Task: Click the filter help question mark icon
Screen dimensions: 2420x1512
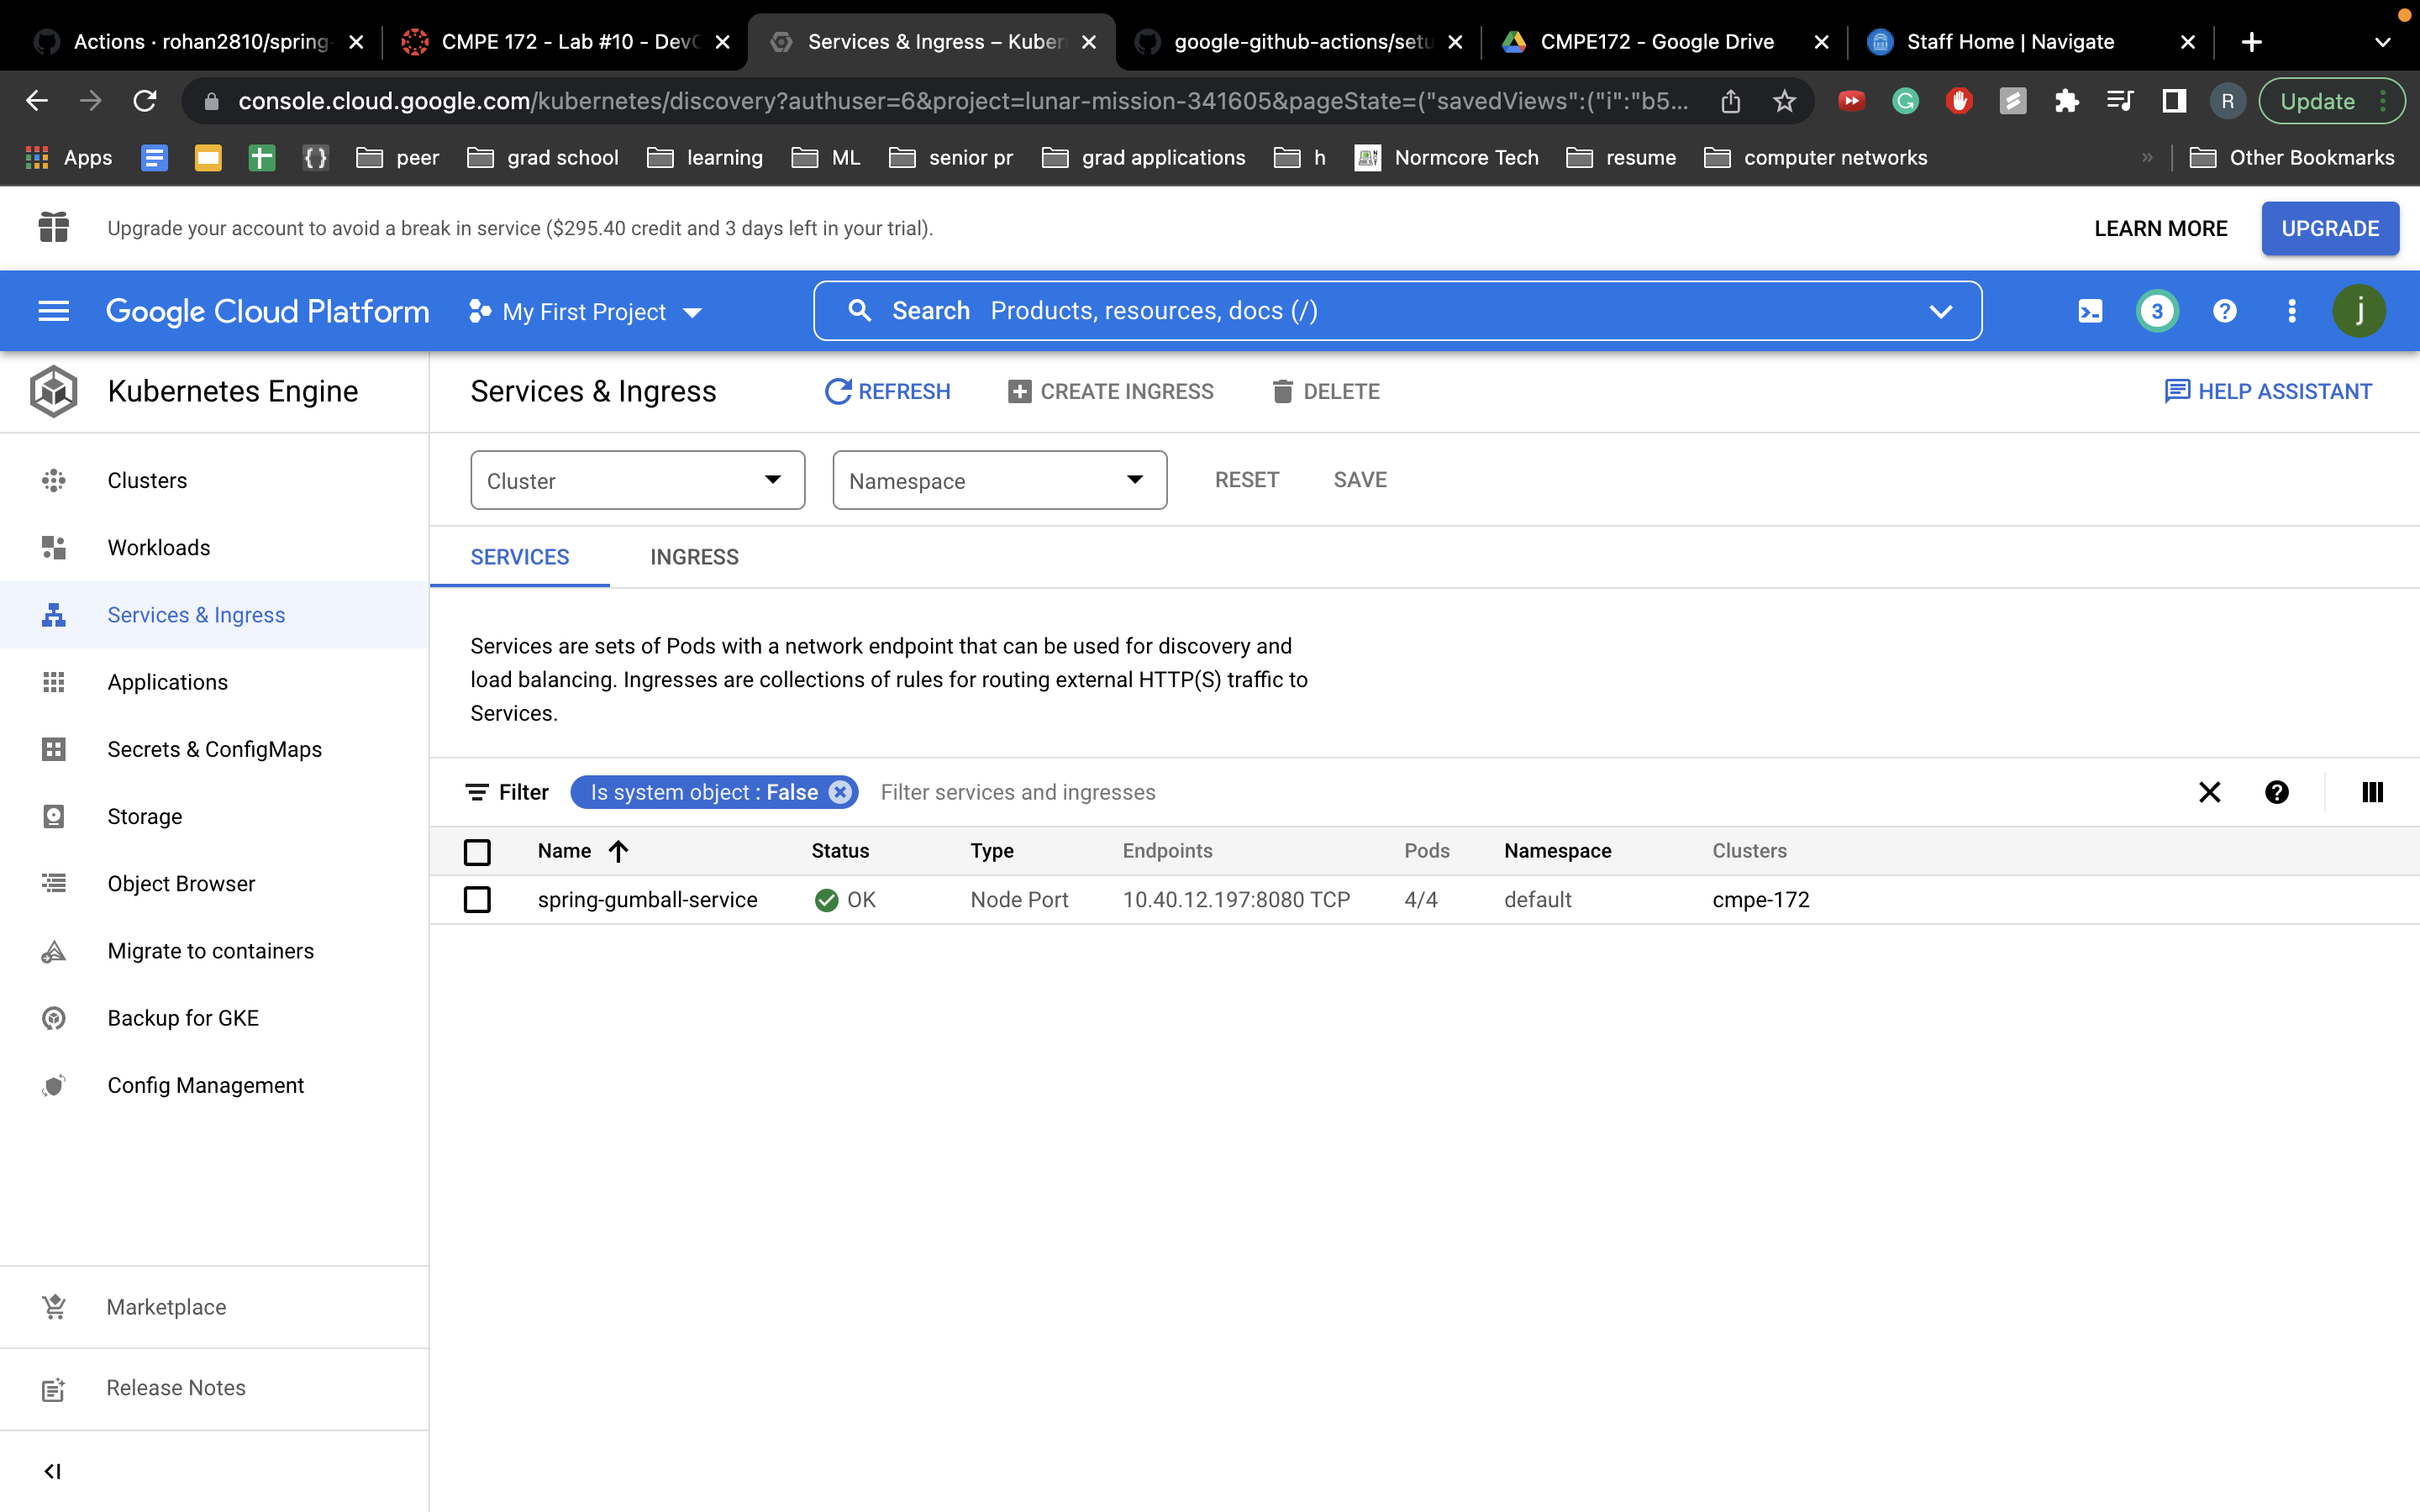Action: click(x=2277, y=792)
